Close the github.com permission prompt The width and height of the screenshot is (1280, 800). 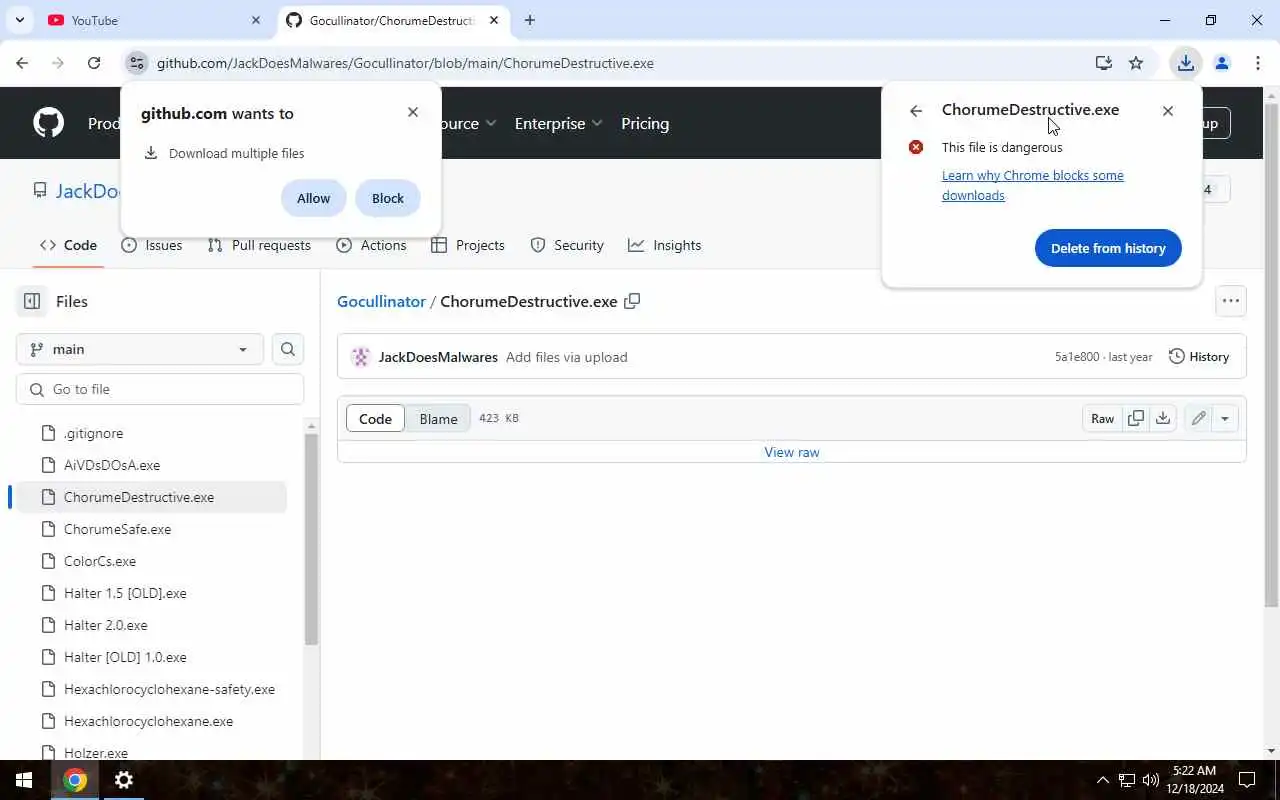tap(413, 112)
